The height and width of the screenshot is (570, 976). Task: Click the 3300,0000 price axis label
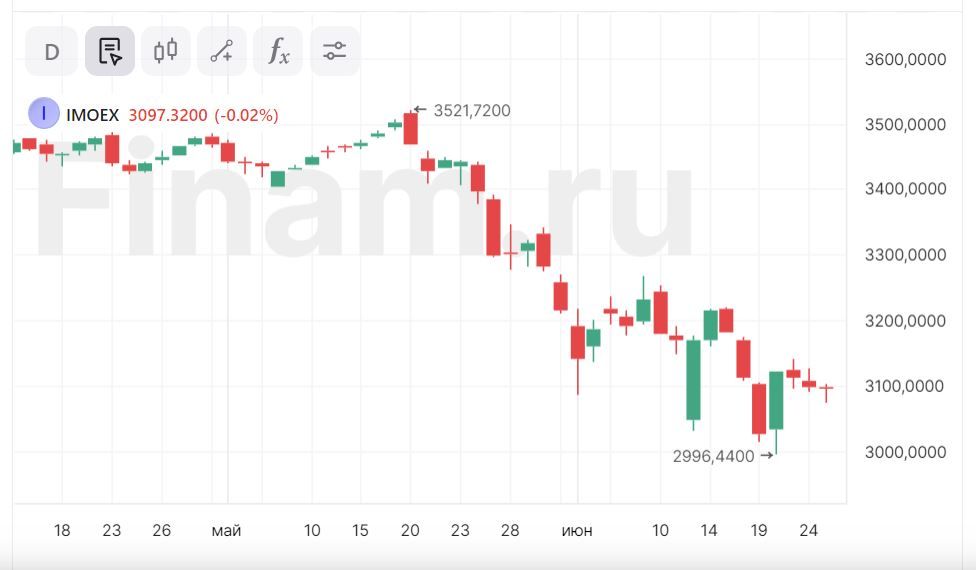click(905, 255)
